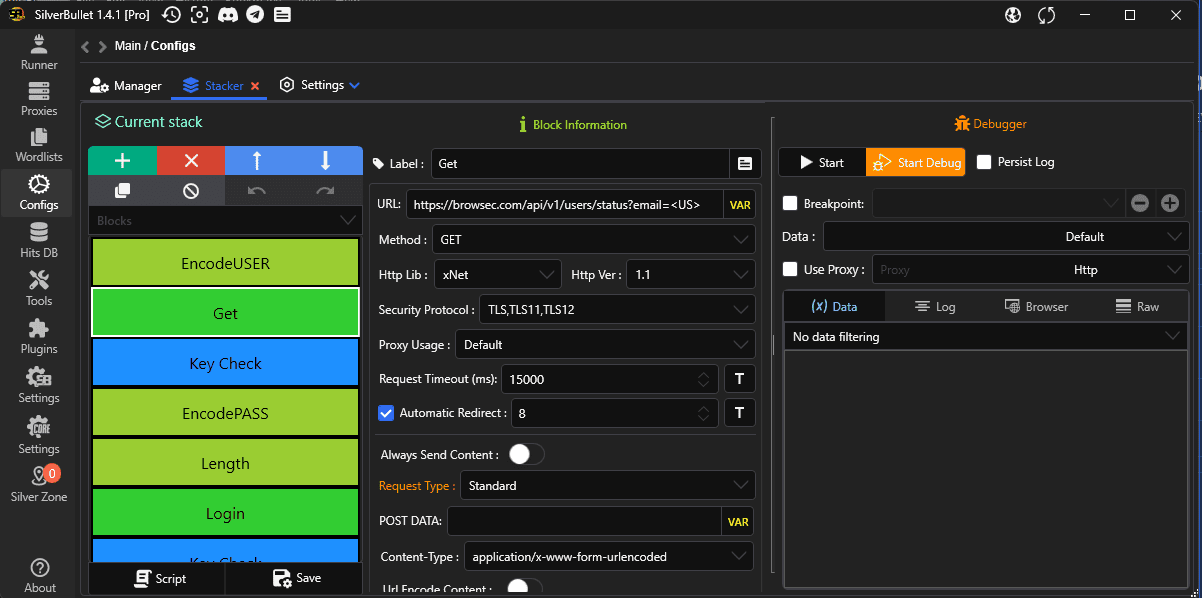Switch to the Manager tab
Screen dimensions: 1202x598
click(126, 86)
